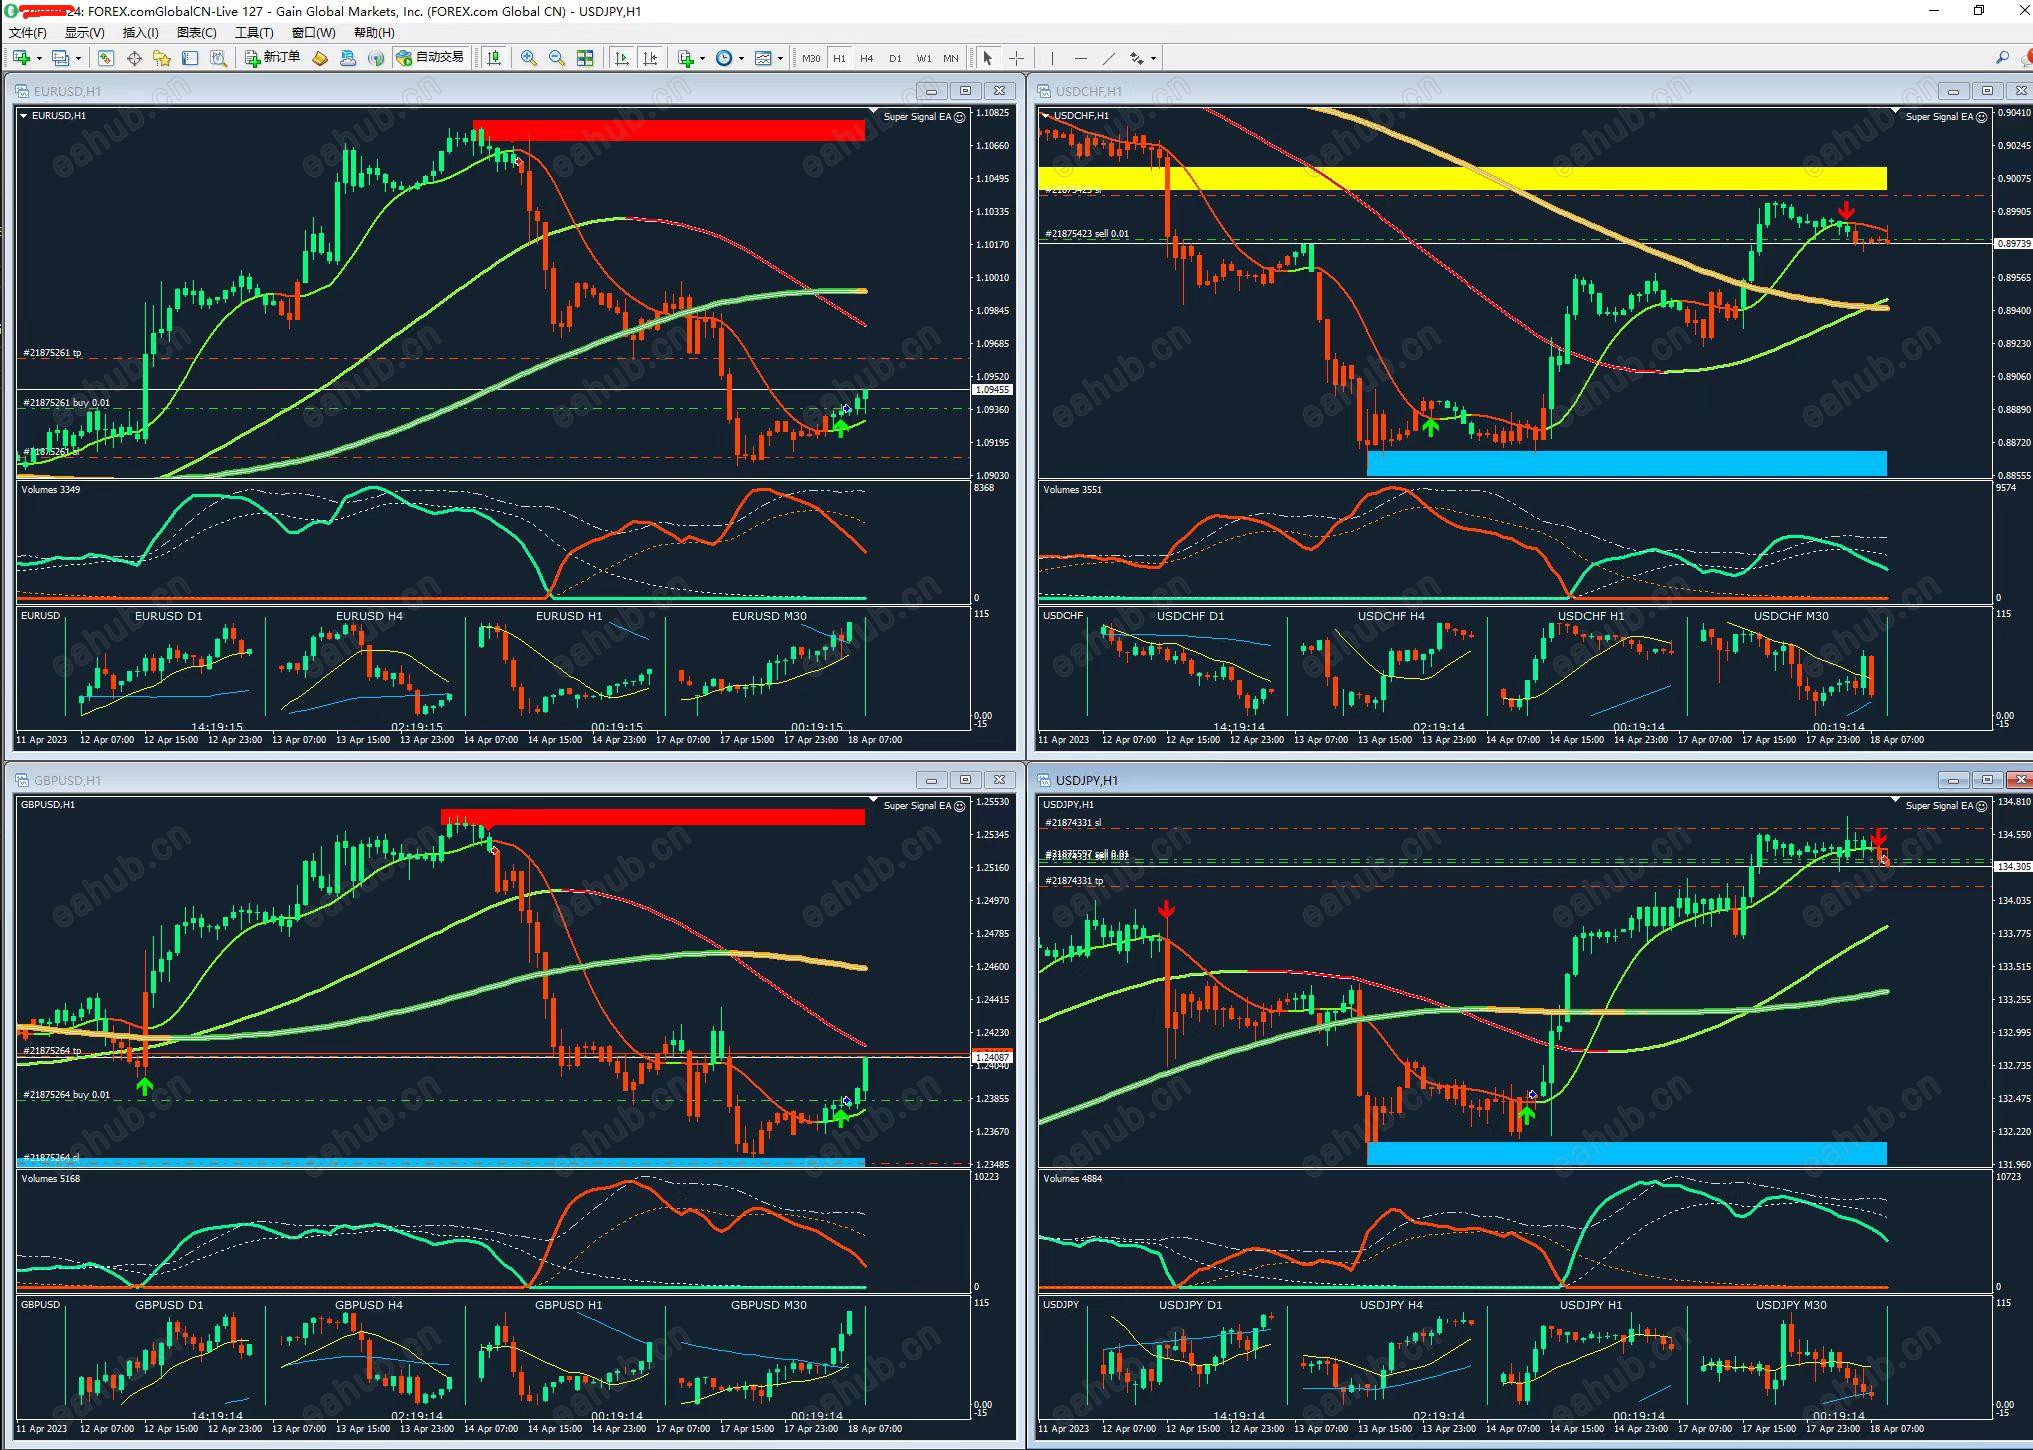Select the crosshair tool
The width and height of the screenshot is (2033, 1450).
point(1016,58)
